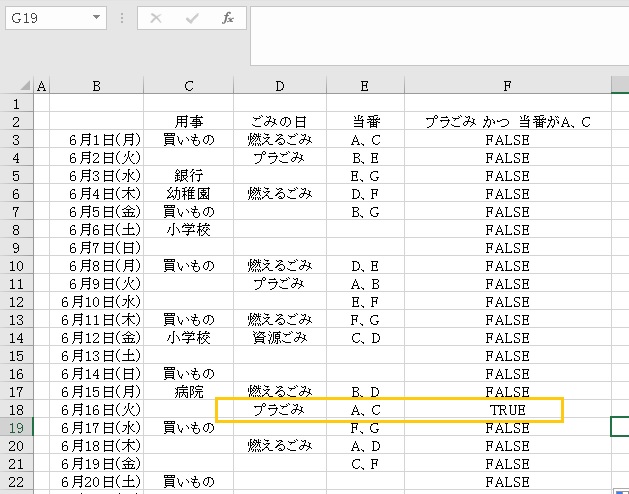This screenshot has height=494, width=629.
Task: Click the Enter checkmark icon in formula bar
Action: tap(192, 19)
